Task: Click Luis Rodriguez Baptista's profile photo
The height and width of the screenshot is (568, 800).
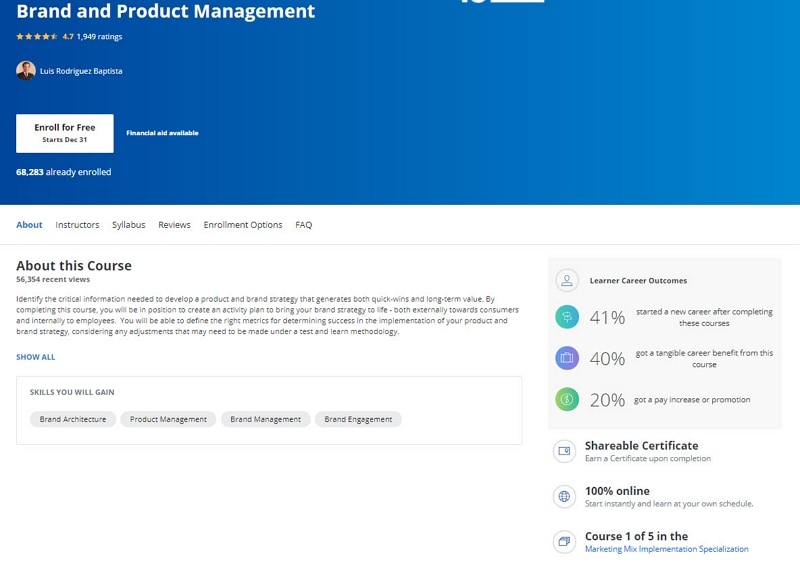Action: (26, 71)
